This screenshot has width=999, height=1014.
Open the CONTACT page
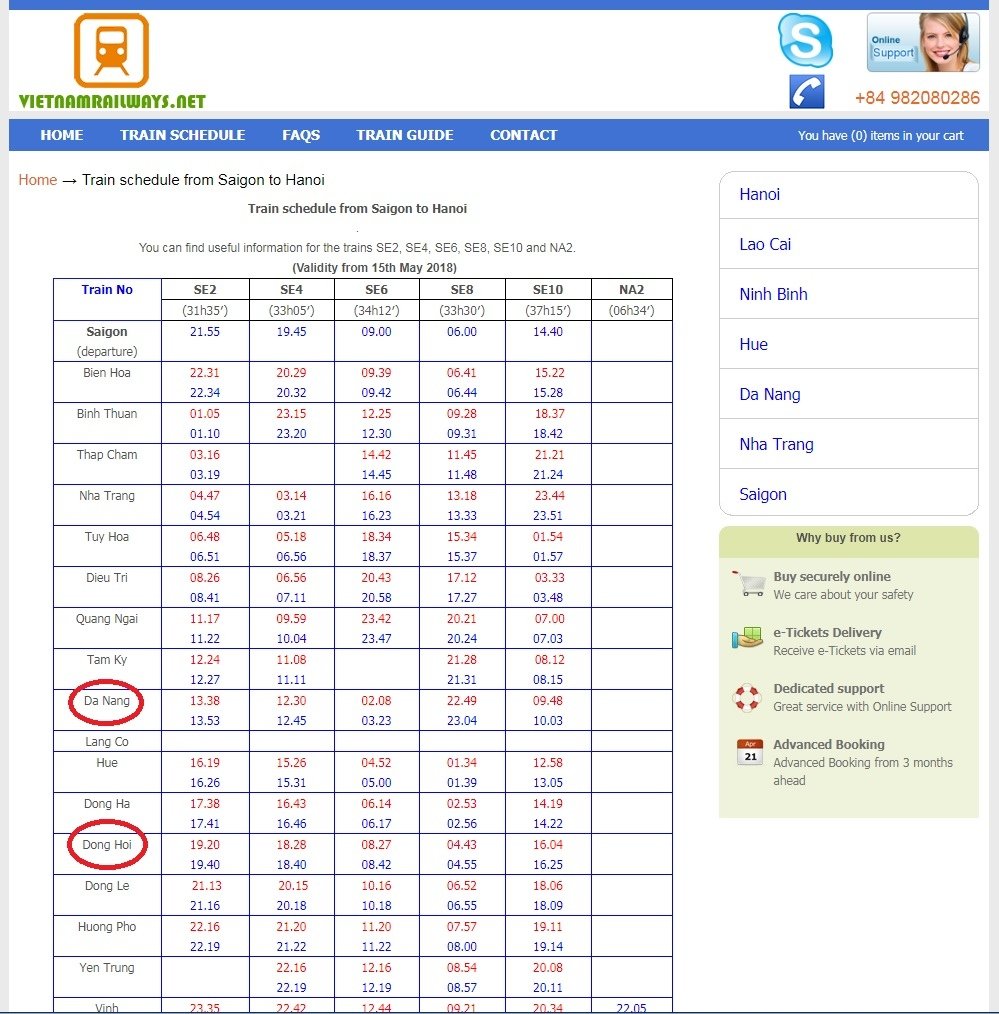[523, 135]
